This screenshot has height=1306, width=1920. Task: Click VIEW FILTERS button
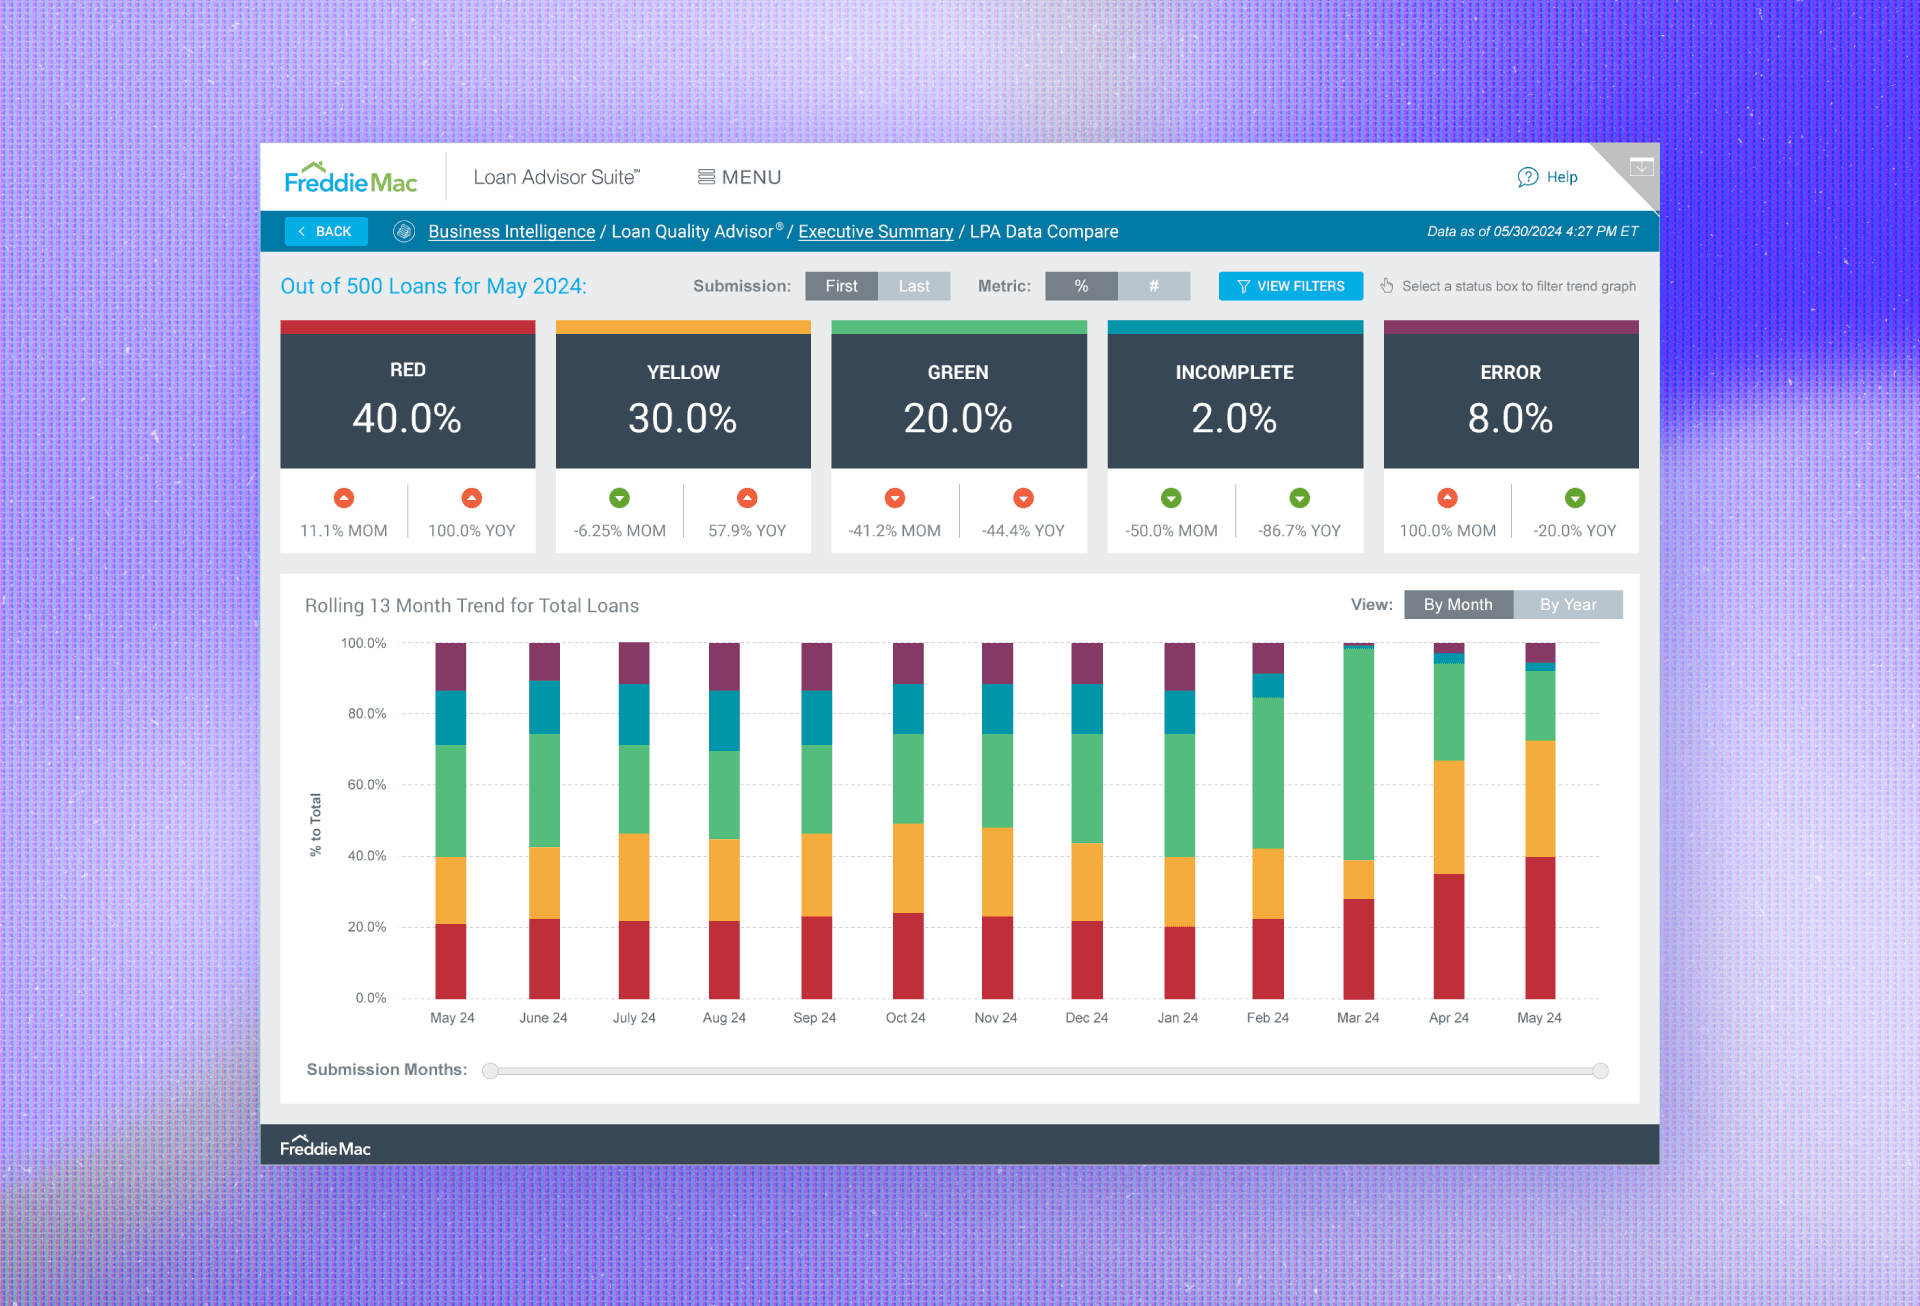coord(1290,286)
